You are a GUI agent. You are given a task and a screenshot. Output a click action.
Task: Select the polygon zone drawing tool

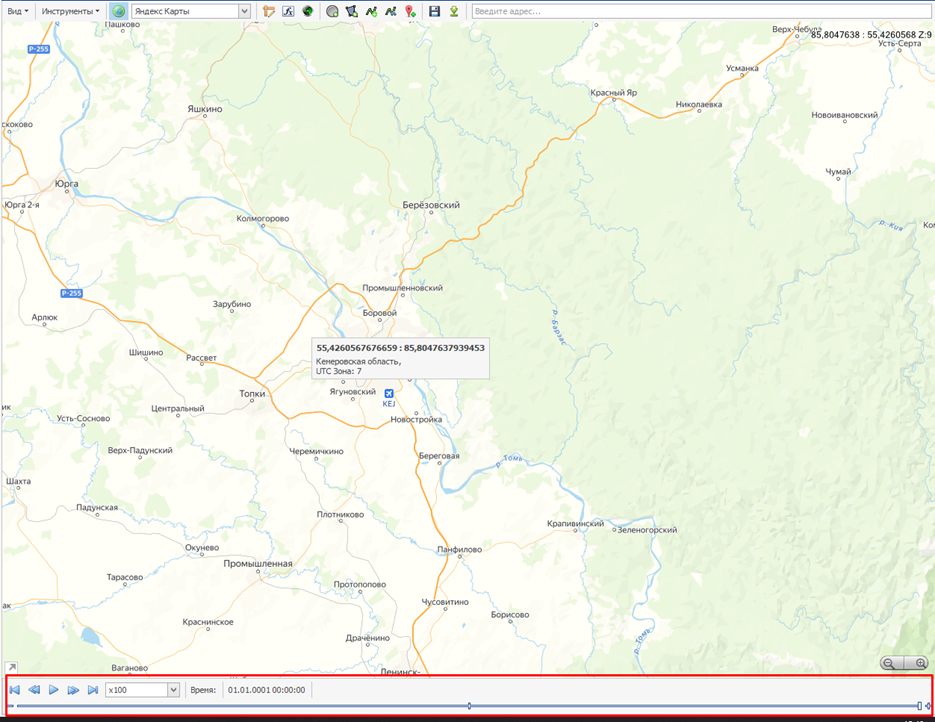pos(352,11)
